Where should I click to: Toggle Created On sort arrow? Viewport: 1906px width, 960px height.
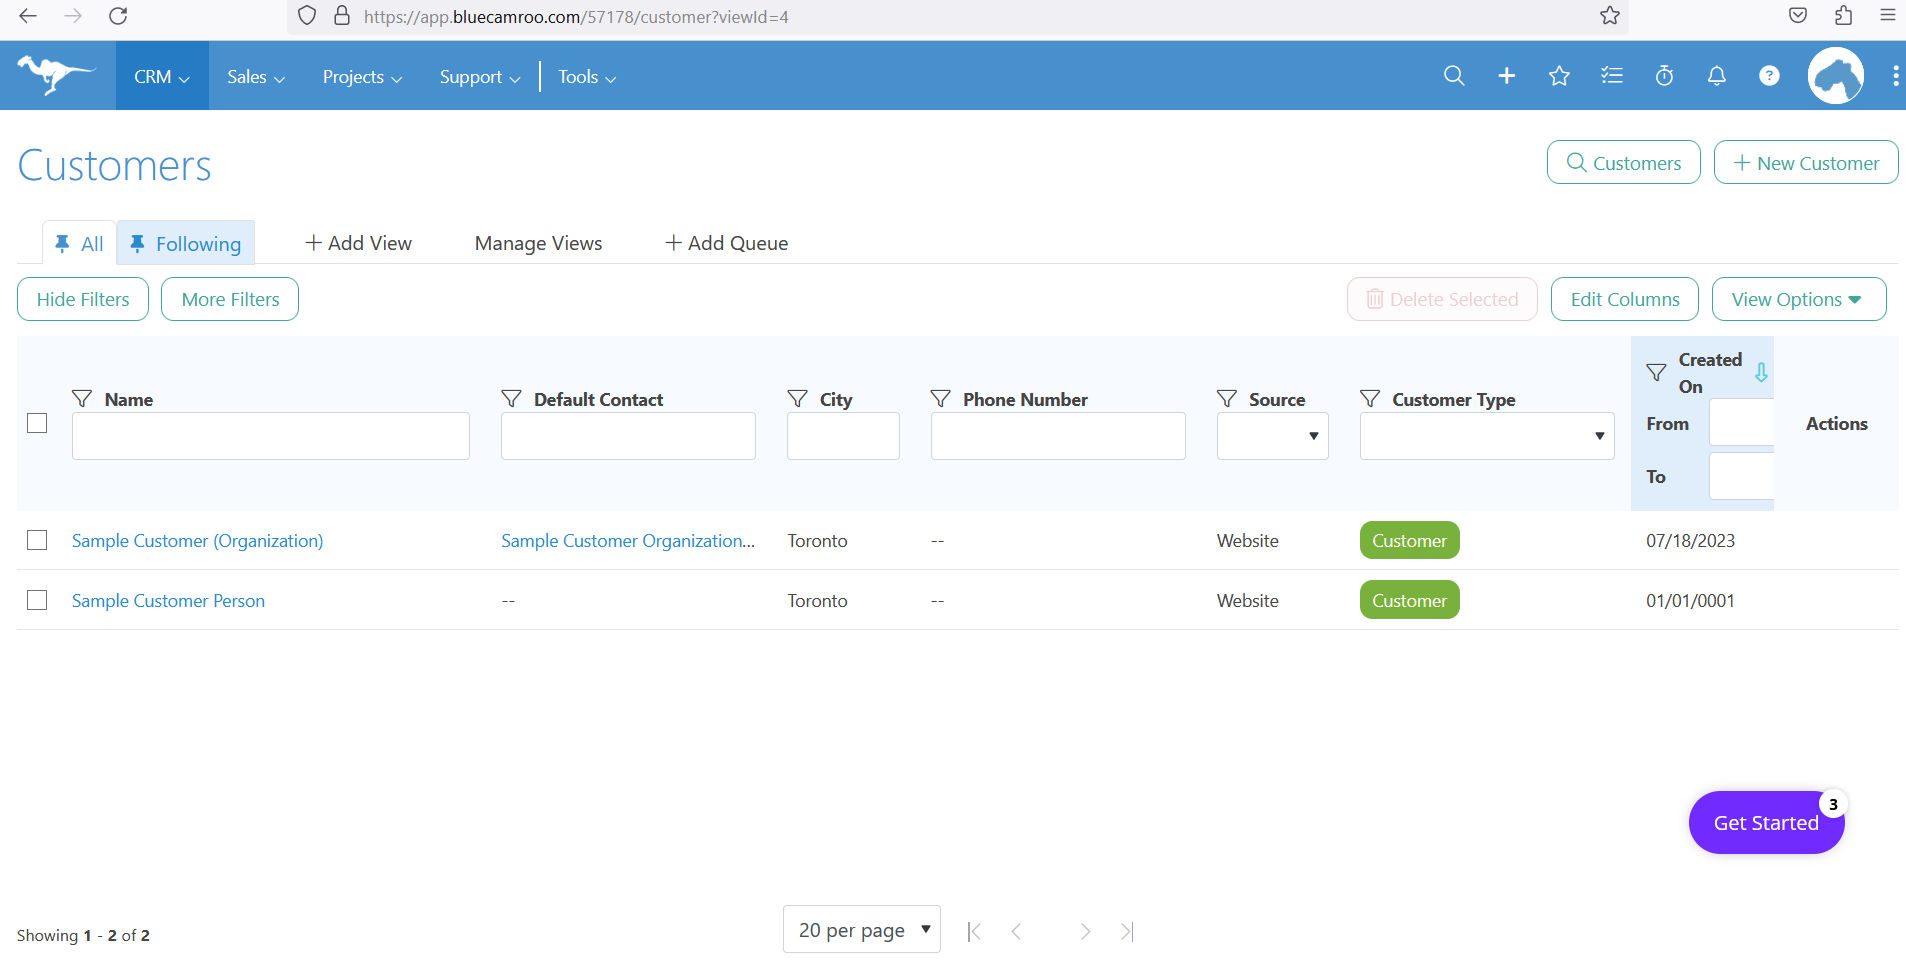[1761, 373]
